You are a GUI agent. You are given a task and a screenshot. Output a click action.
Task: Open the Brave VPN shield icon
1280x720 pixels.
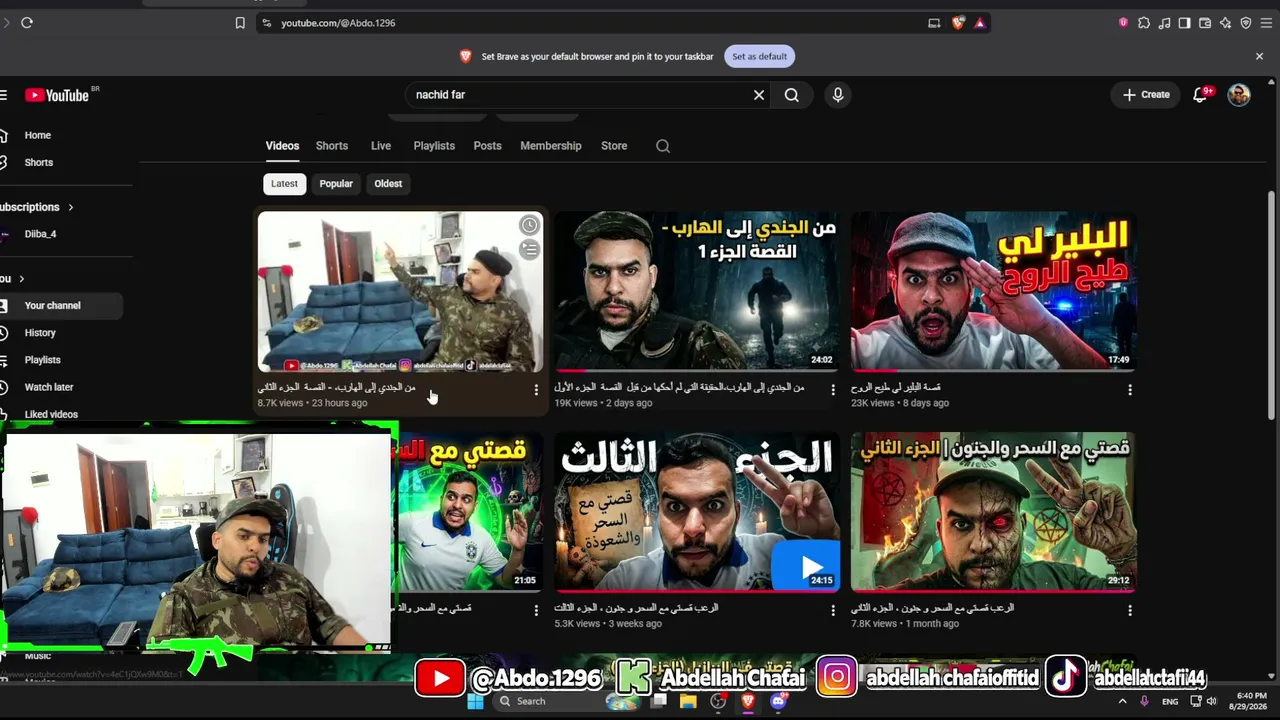click(1246, 23)
